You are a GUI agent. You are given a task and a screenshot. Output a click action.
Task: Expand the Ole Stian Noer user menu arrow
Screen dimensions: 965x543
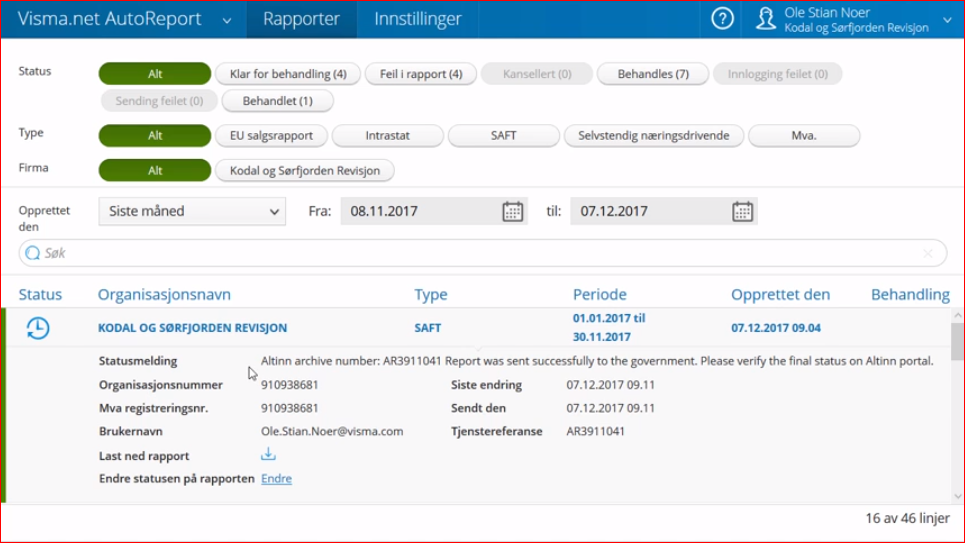(947, 20)
